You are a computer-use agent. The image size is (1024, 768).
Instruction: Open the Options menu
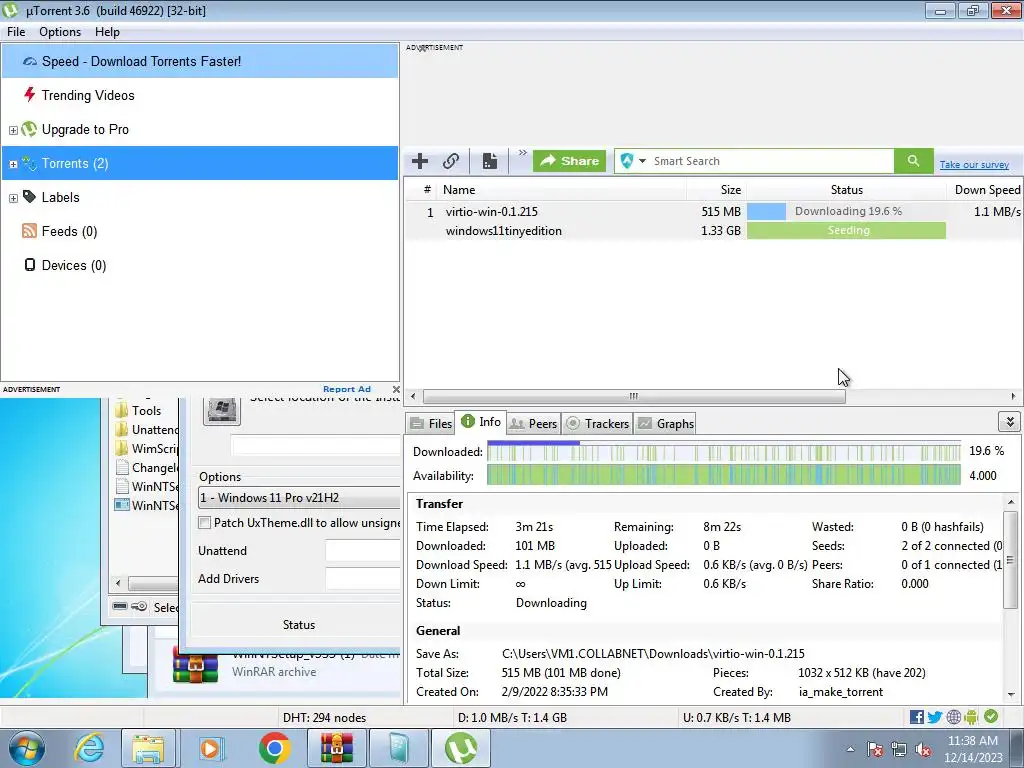pyautogui.click(x=60, y=32)
